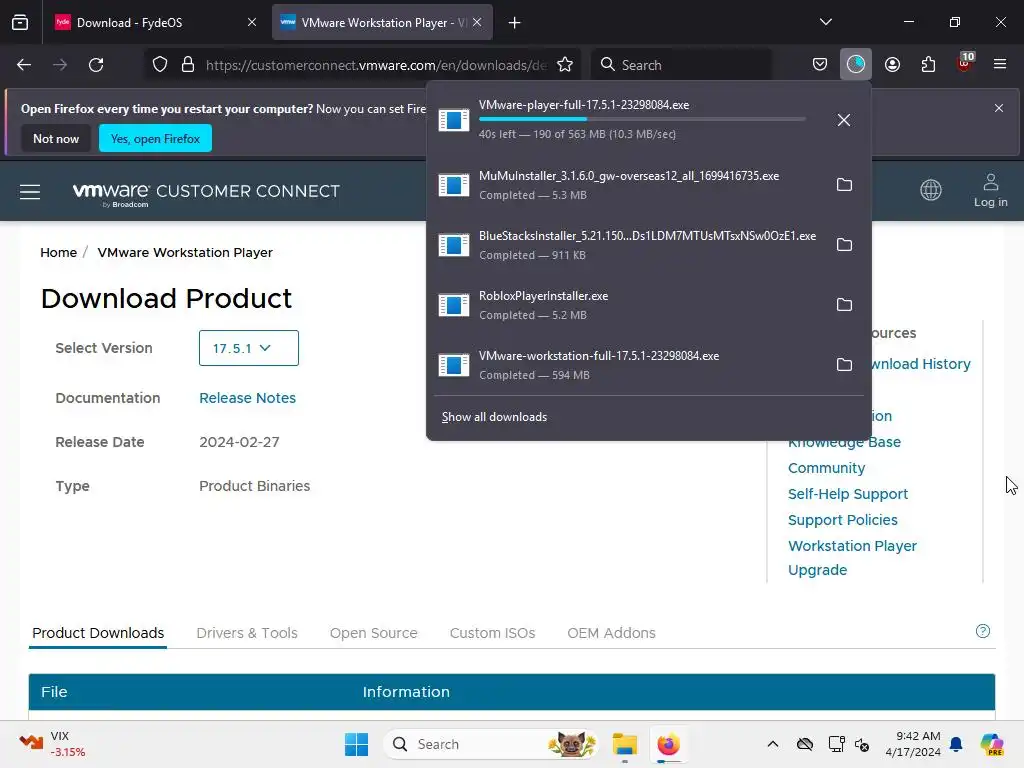1024x768 pixels.
Task: Open VIX stock widget
Action: tap(52, 744)
